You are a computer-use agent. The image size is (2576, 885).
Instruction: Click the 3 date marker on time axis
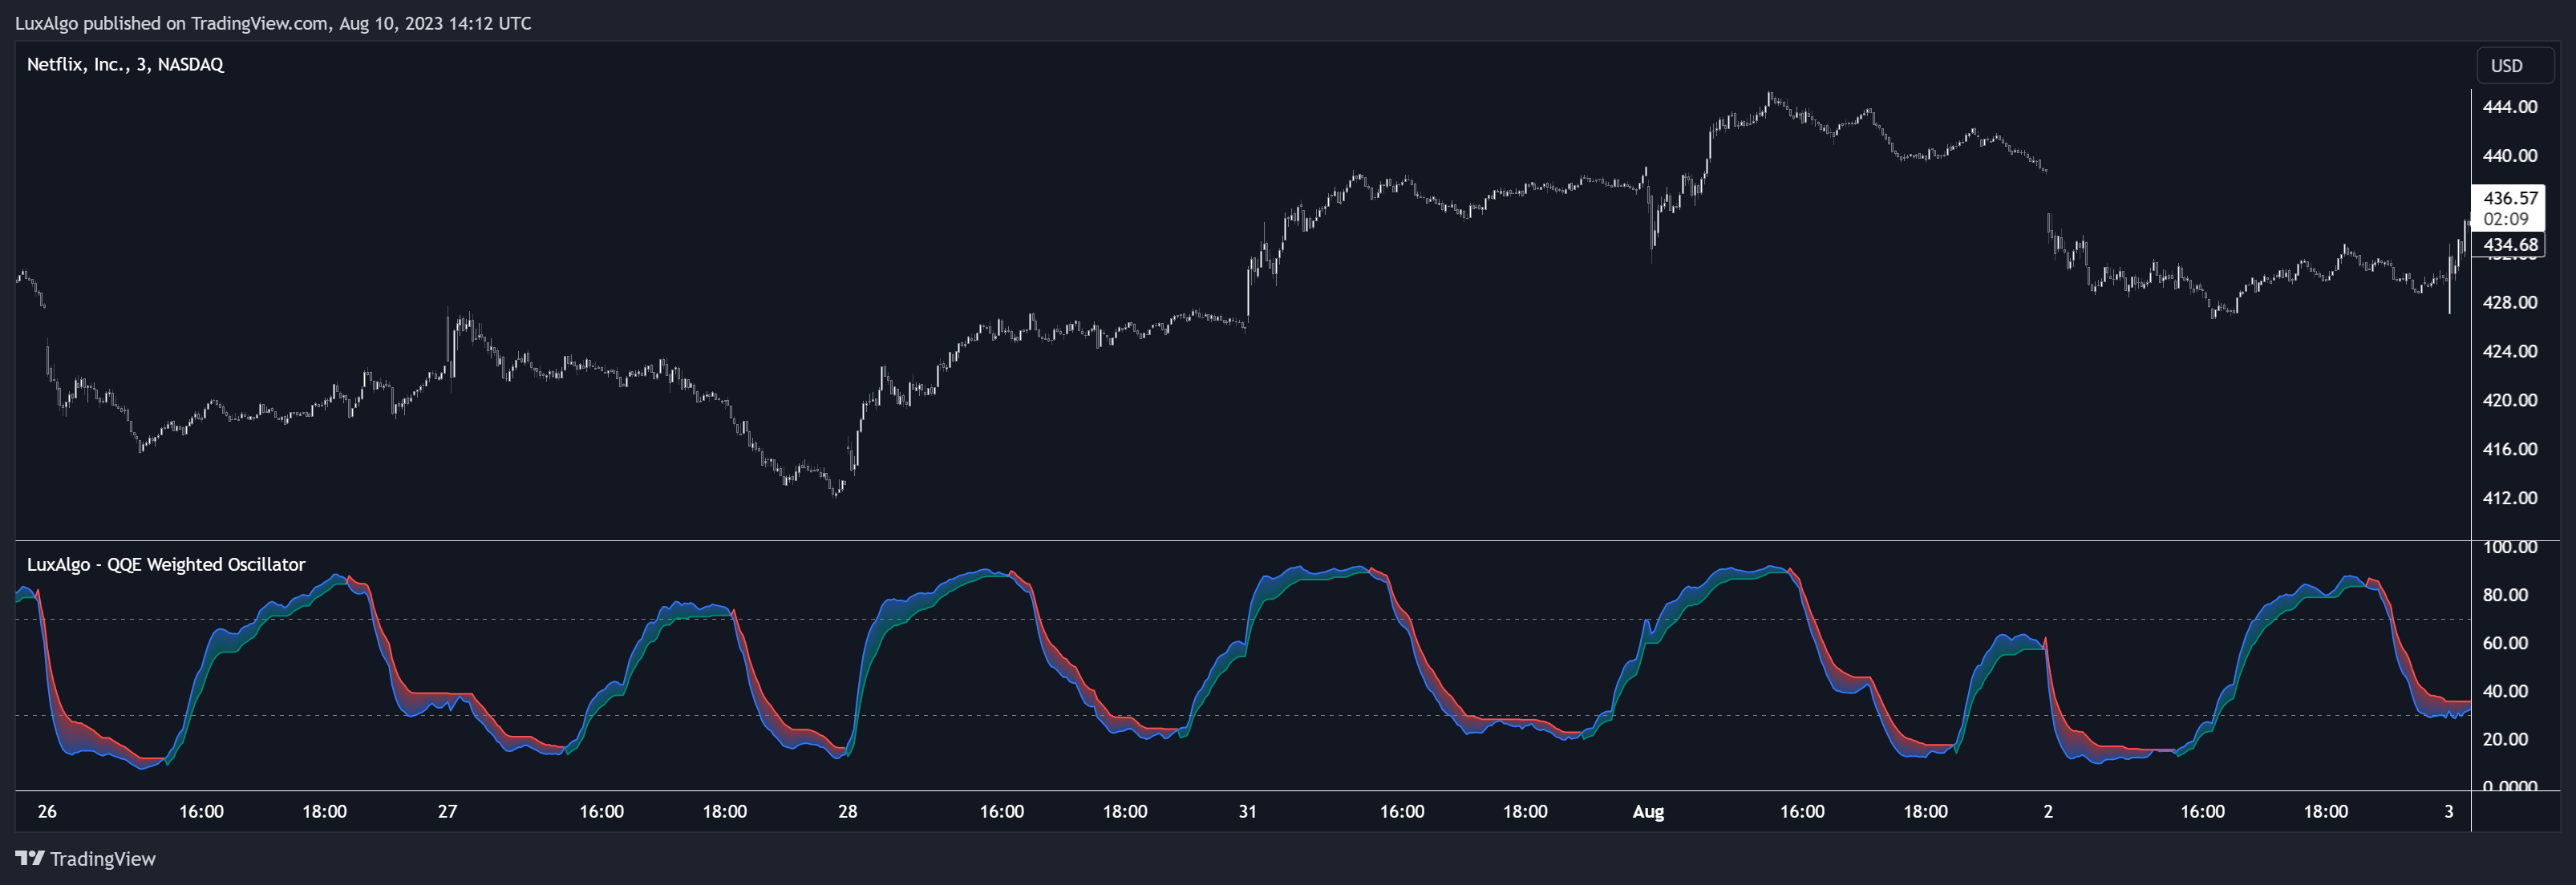pyautogui.click(x=2449, y=811)
